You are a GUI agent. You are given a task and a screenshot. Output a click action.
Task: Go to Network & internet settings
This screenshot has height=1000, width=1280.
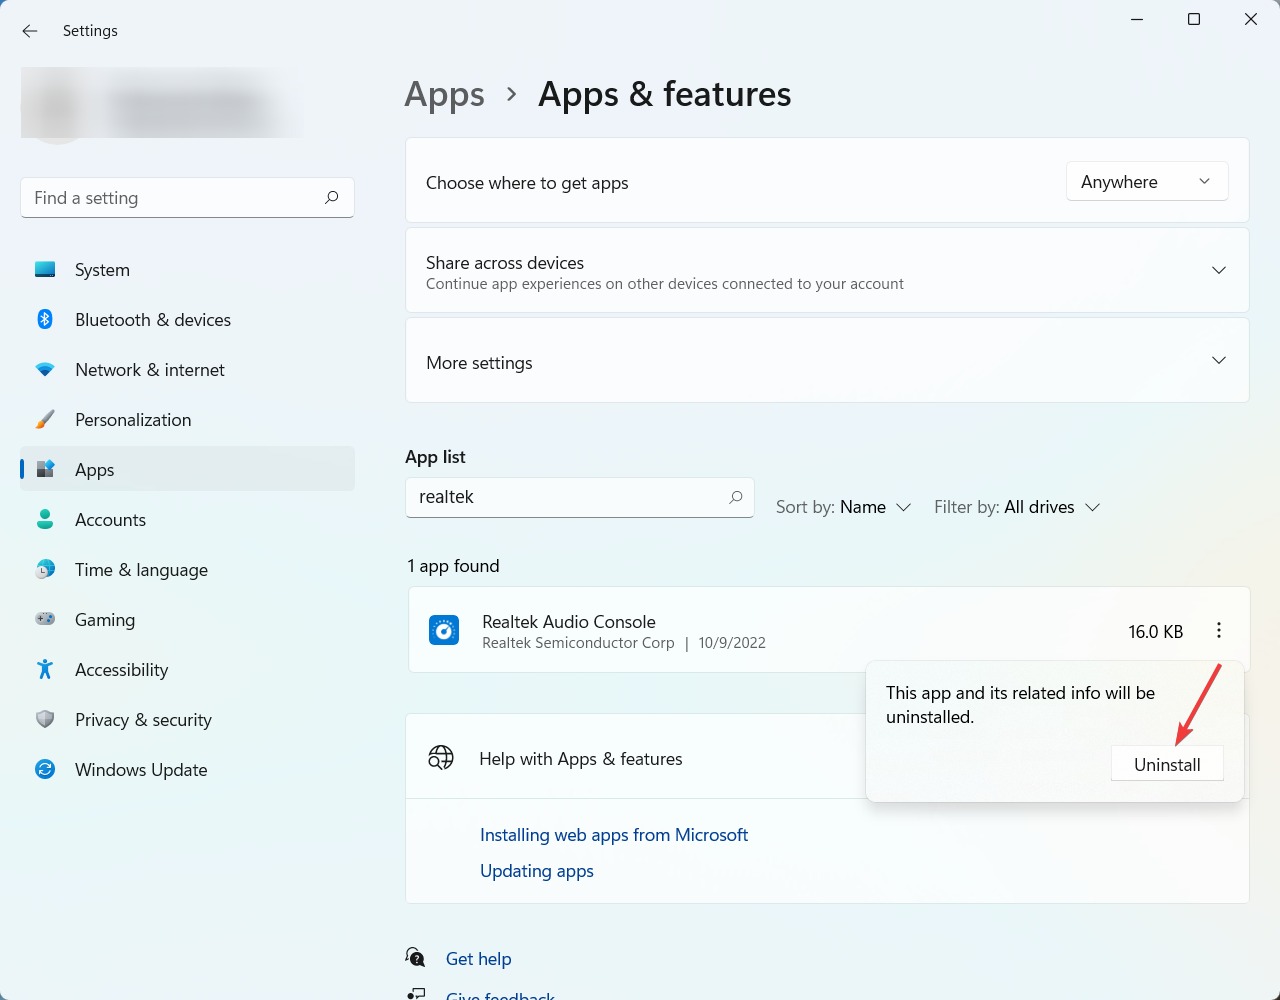pyautogui.click(x=150, y=370)
